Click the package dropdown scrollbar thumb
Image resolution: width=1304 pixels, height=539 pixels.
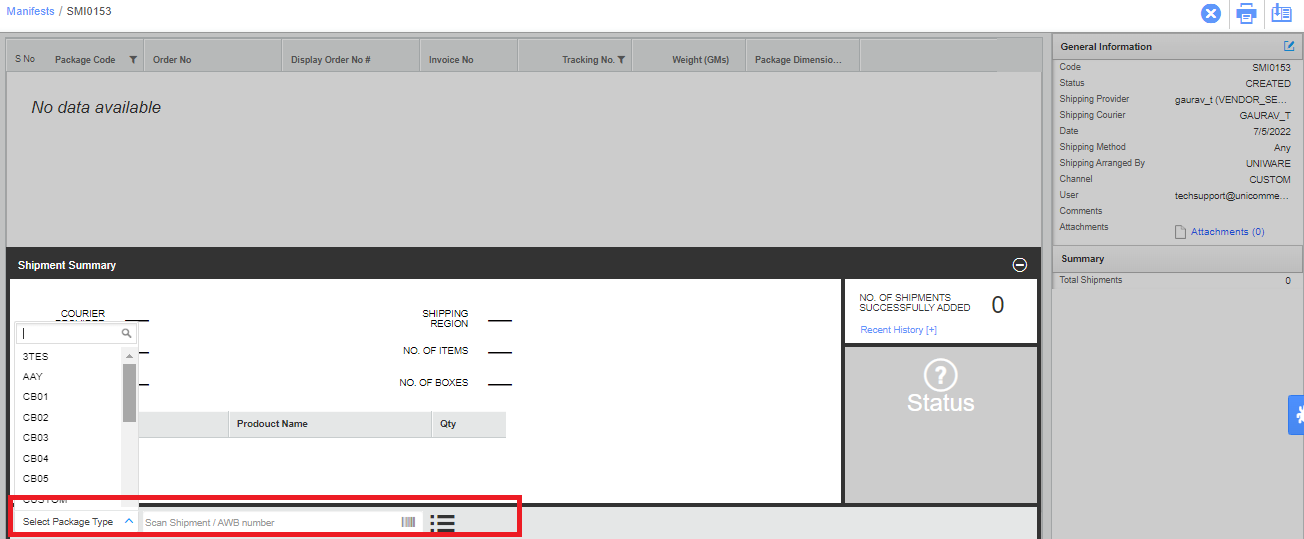tap(129, 393)
